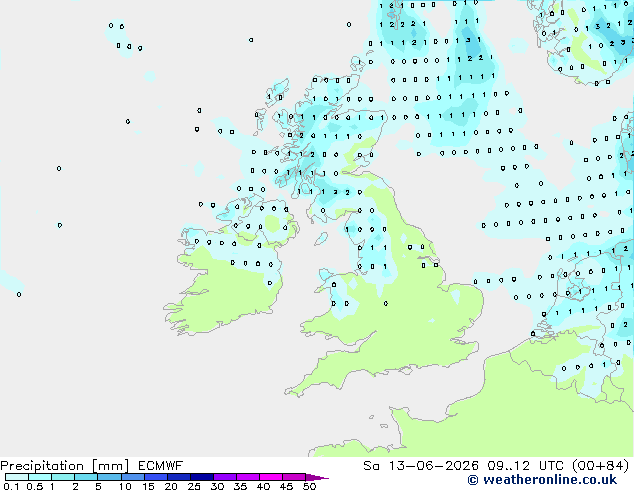Click the "0.1" legend scale label

(11, 486)
